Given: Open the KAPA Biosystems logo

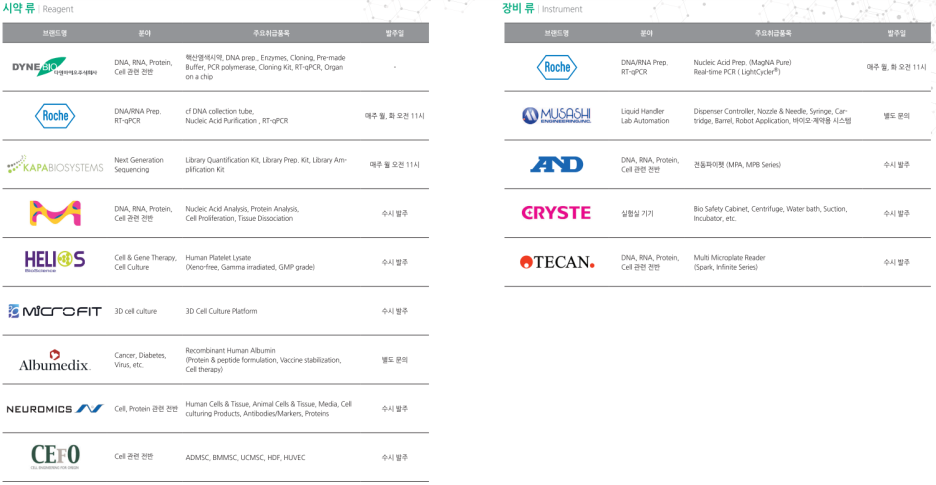Looking at the screenshot, I should [55, 165].
